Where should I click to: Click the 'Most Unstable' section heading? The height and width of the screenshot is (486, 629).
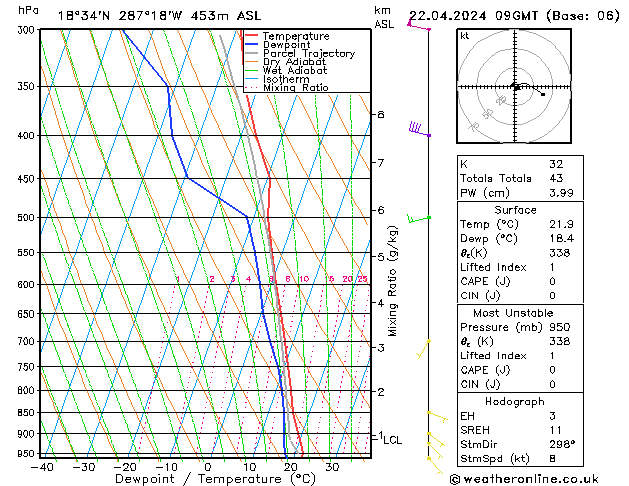point(516,313)
